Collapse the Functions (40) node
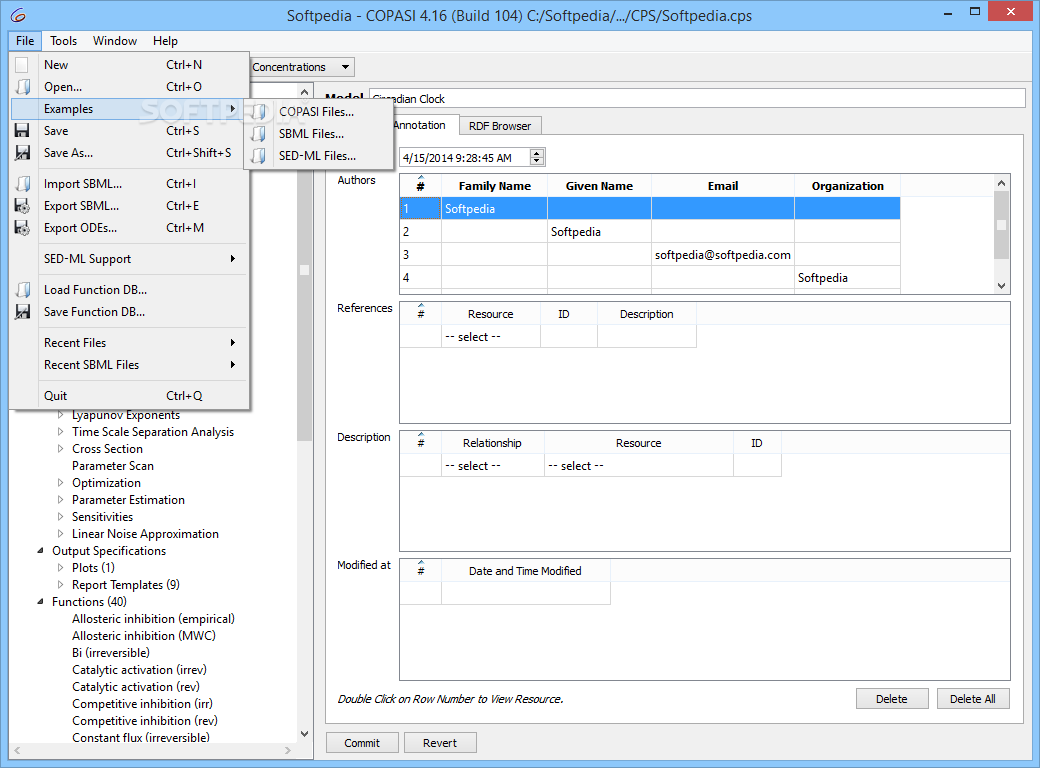Screen dimensions: 1040x768 (x=40, y=602)
